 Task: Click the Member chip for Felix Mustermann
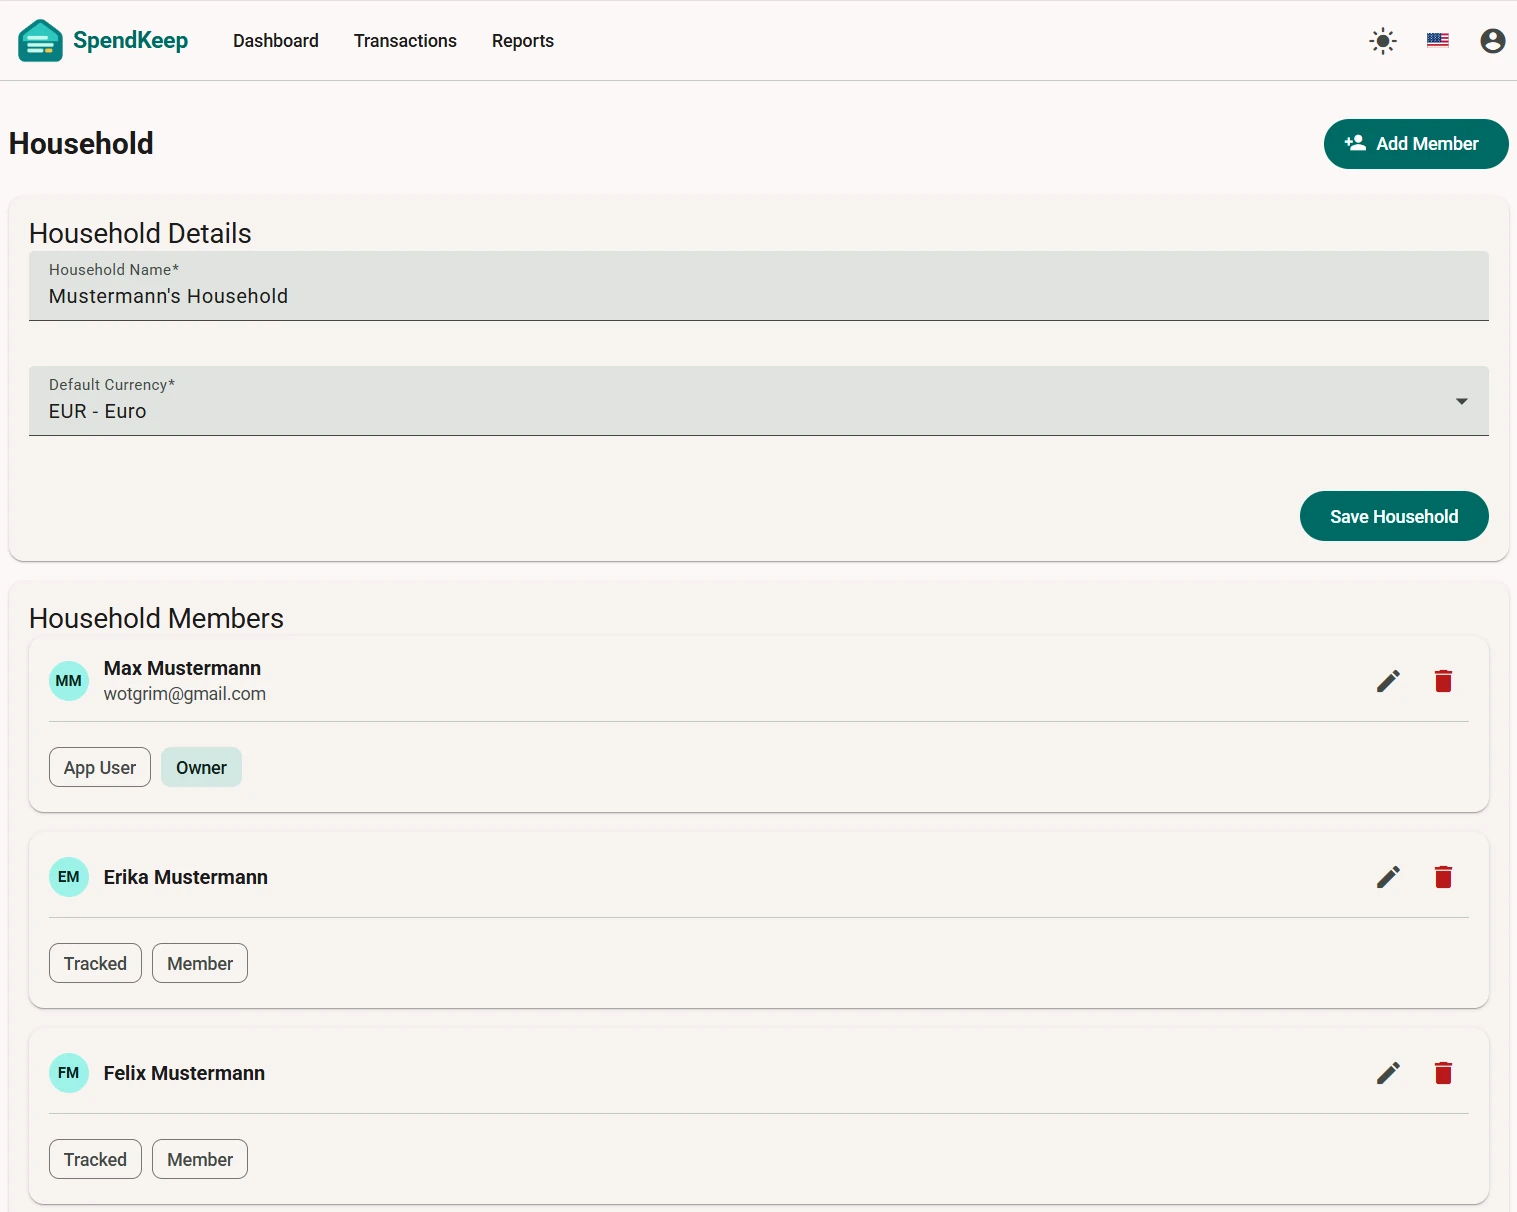[x=200, y=1159]
